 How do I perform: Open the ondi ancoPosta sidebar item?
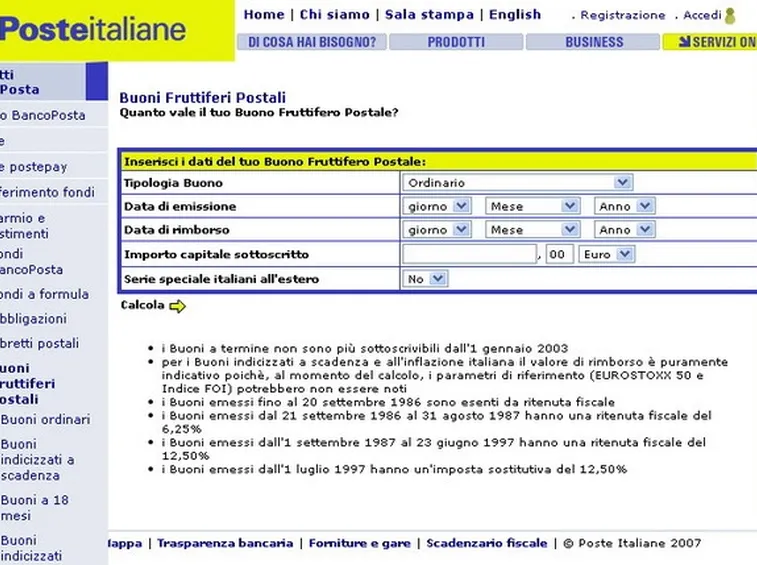pyautogui.click(x=31, y=262)
